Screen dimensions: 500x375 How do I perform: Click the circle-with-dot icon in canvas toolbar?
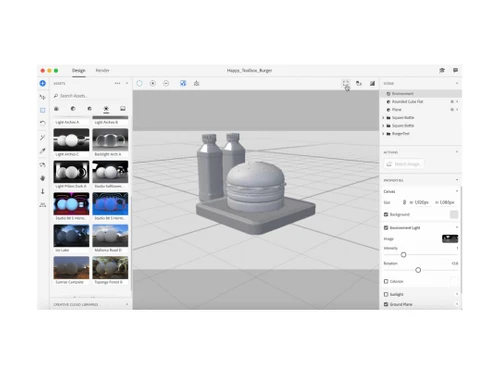pyautogui.click(x=153, y=83)
